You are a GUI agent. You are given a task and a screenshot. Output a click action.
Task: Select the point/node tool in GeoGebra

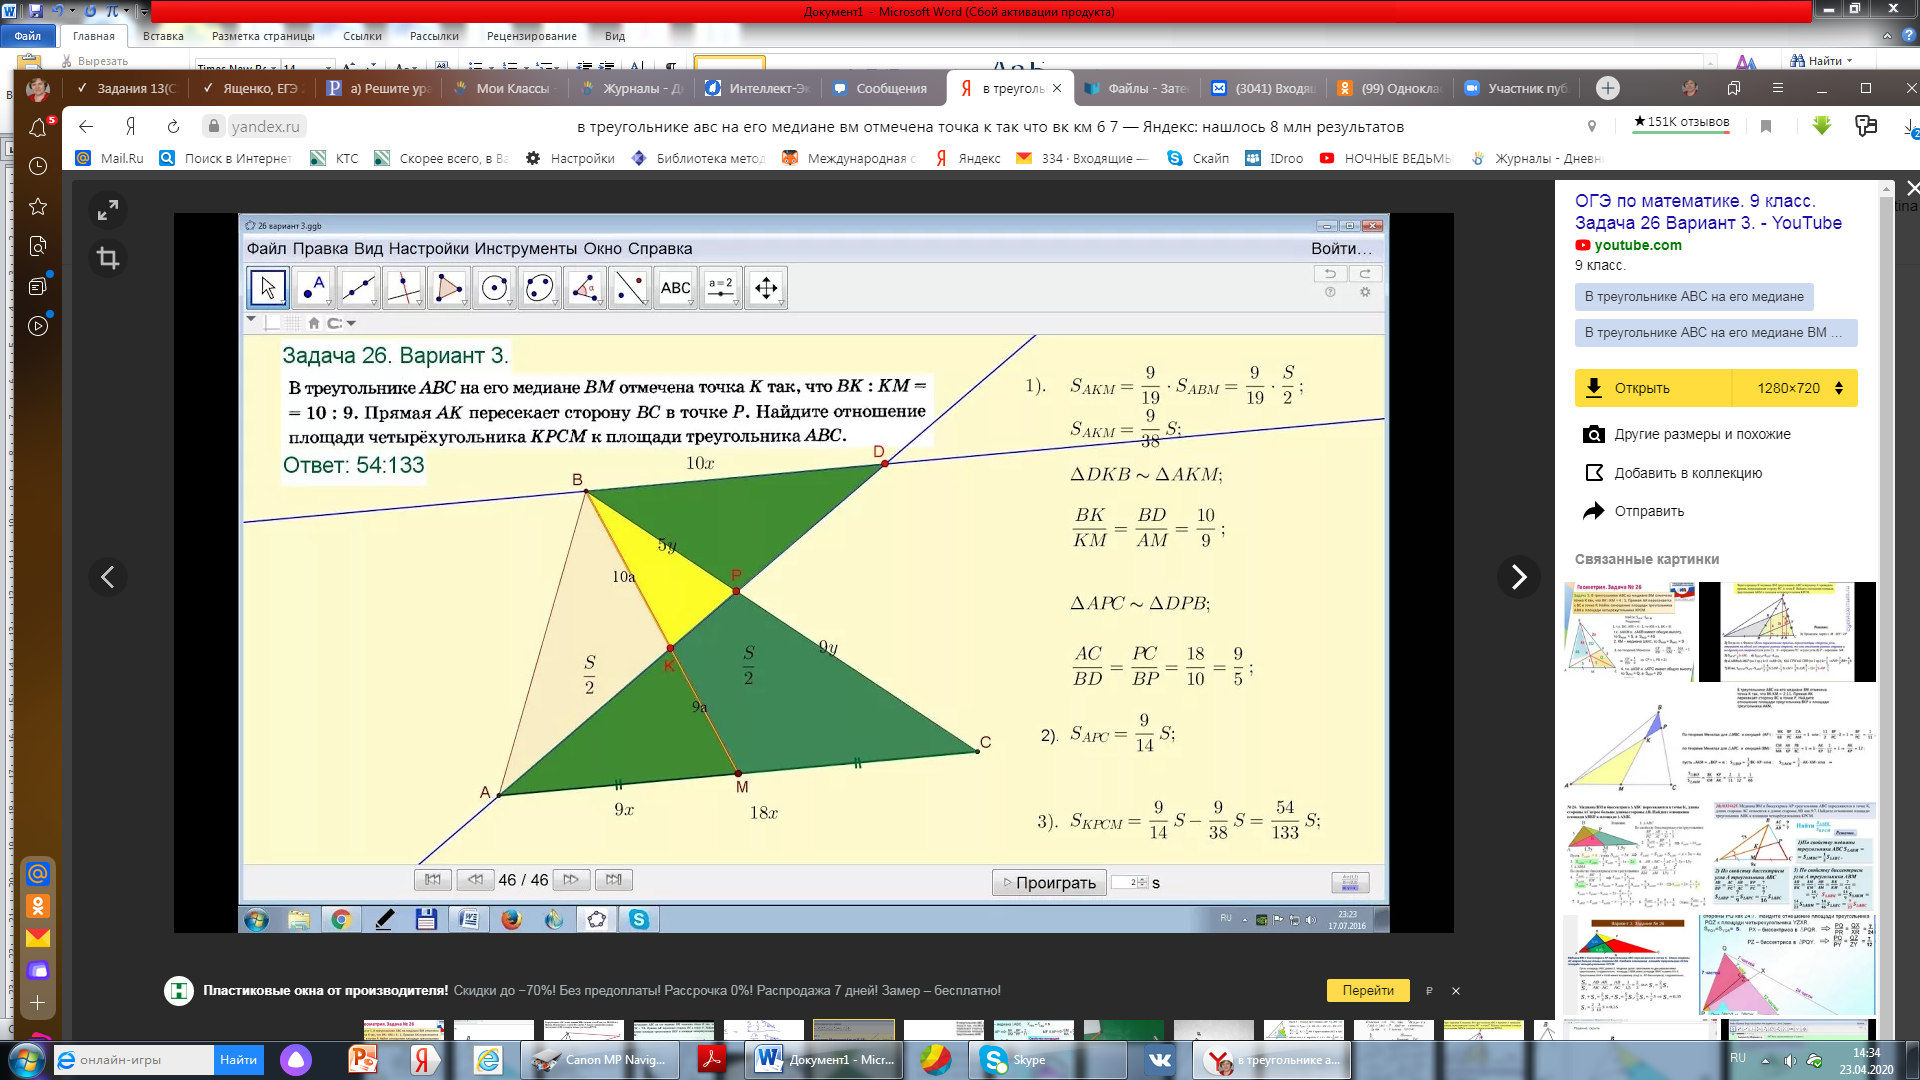coord(313,287)
